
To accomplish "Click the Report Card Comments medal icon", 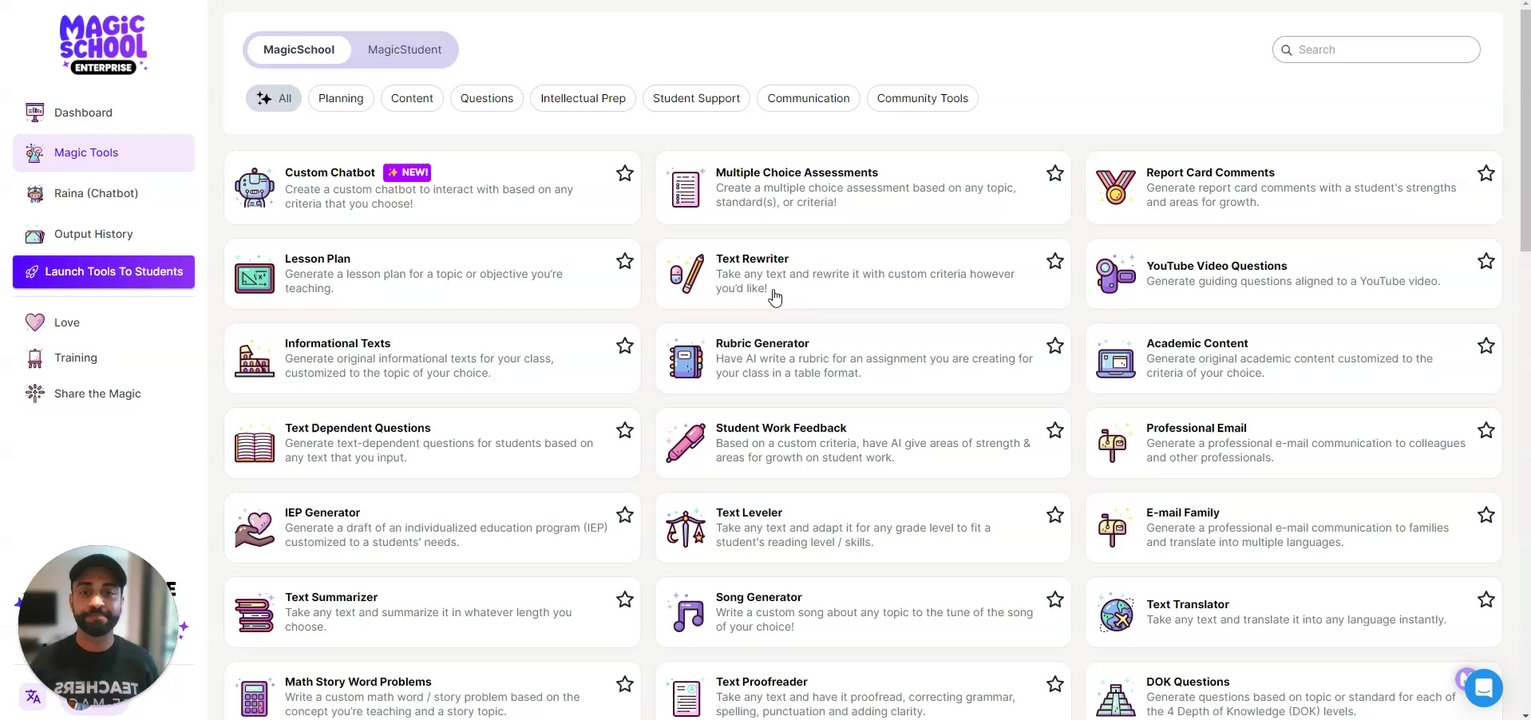I will coord(1115,188).
